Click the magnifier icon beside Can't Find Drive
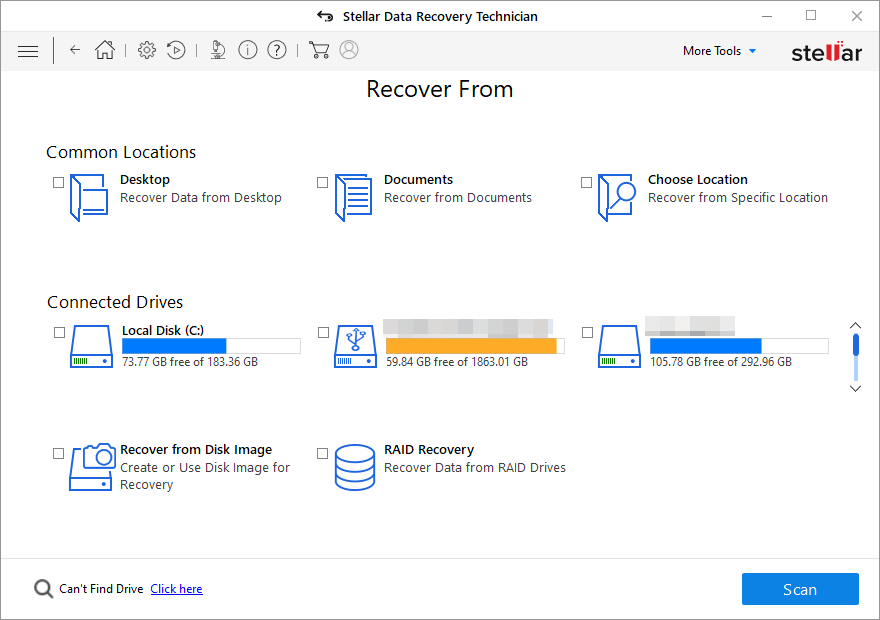 [x=43, y=589]
